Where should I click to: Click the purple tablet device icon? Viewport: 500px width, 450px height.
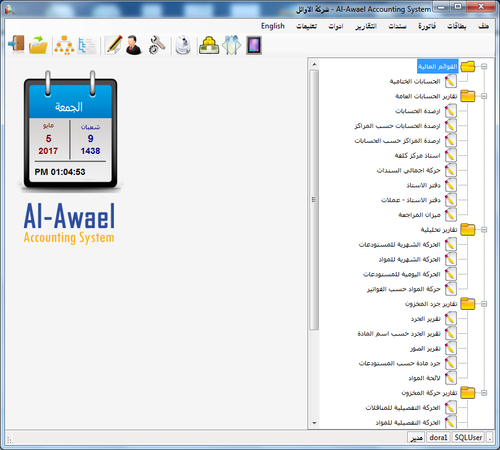click(x=254, y=45)
